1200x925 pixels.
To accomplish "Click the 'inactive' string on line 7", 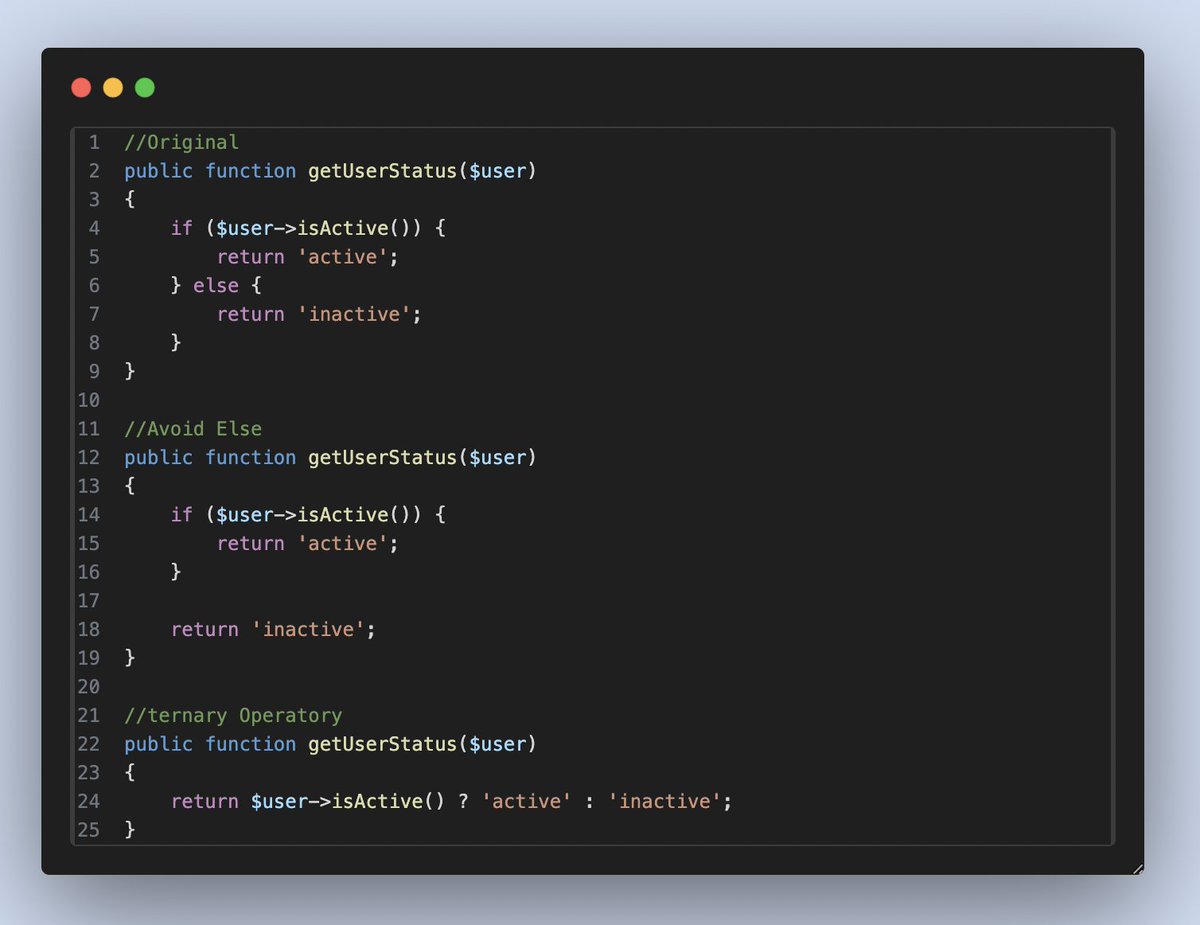I will click(x=353, y=314).
